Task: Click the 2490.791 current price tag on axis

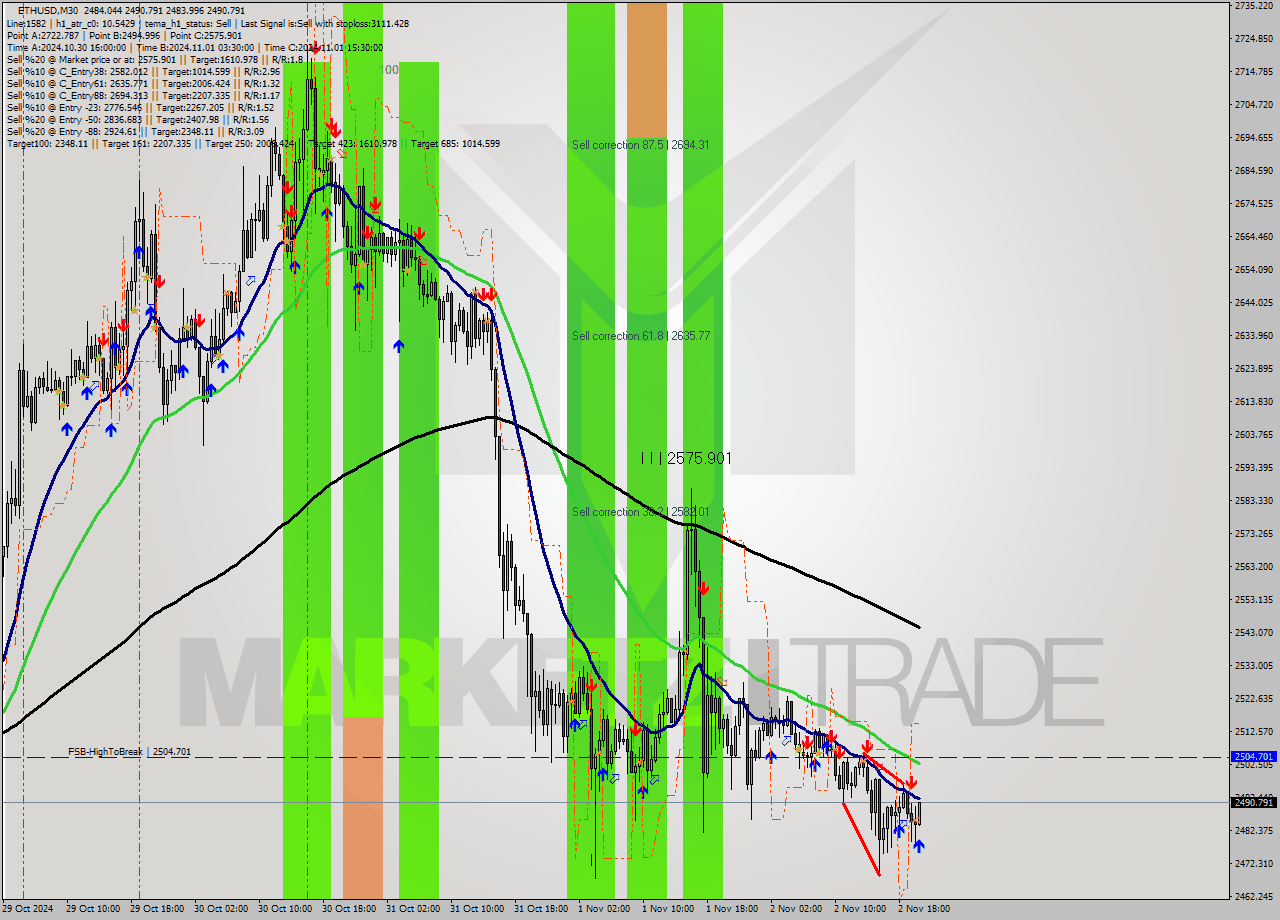Action: (x=1254, y=802)
